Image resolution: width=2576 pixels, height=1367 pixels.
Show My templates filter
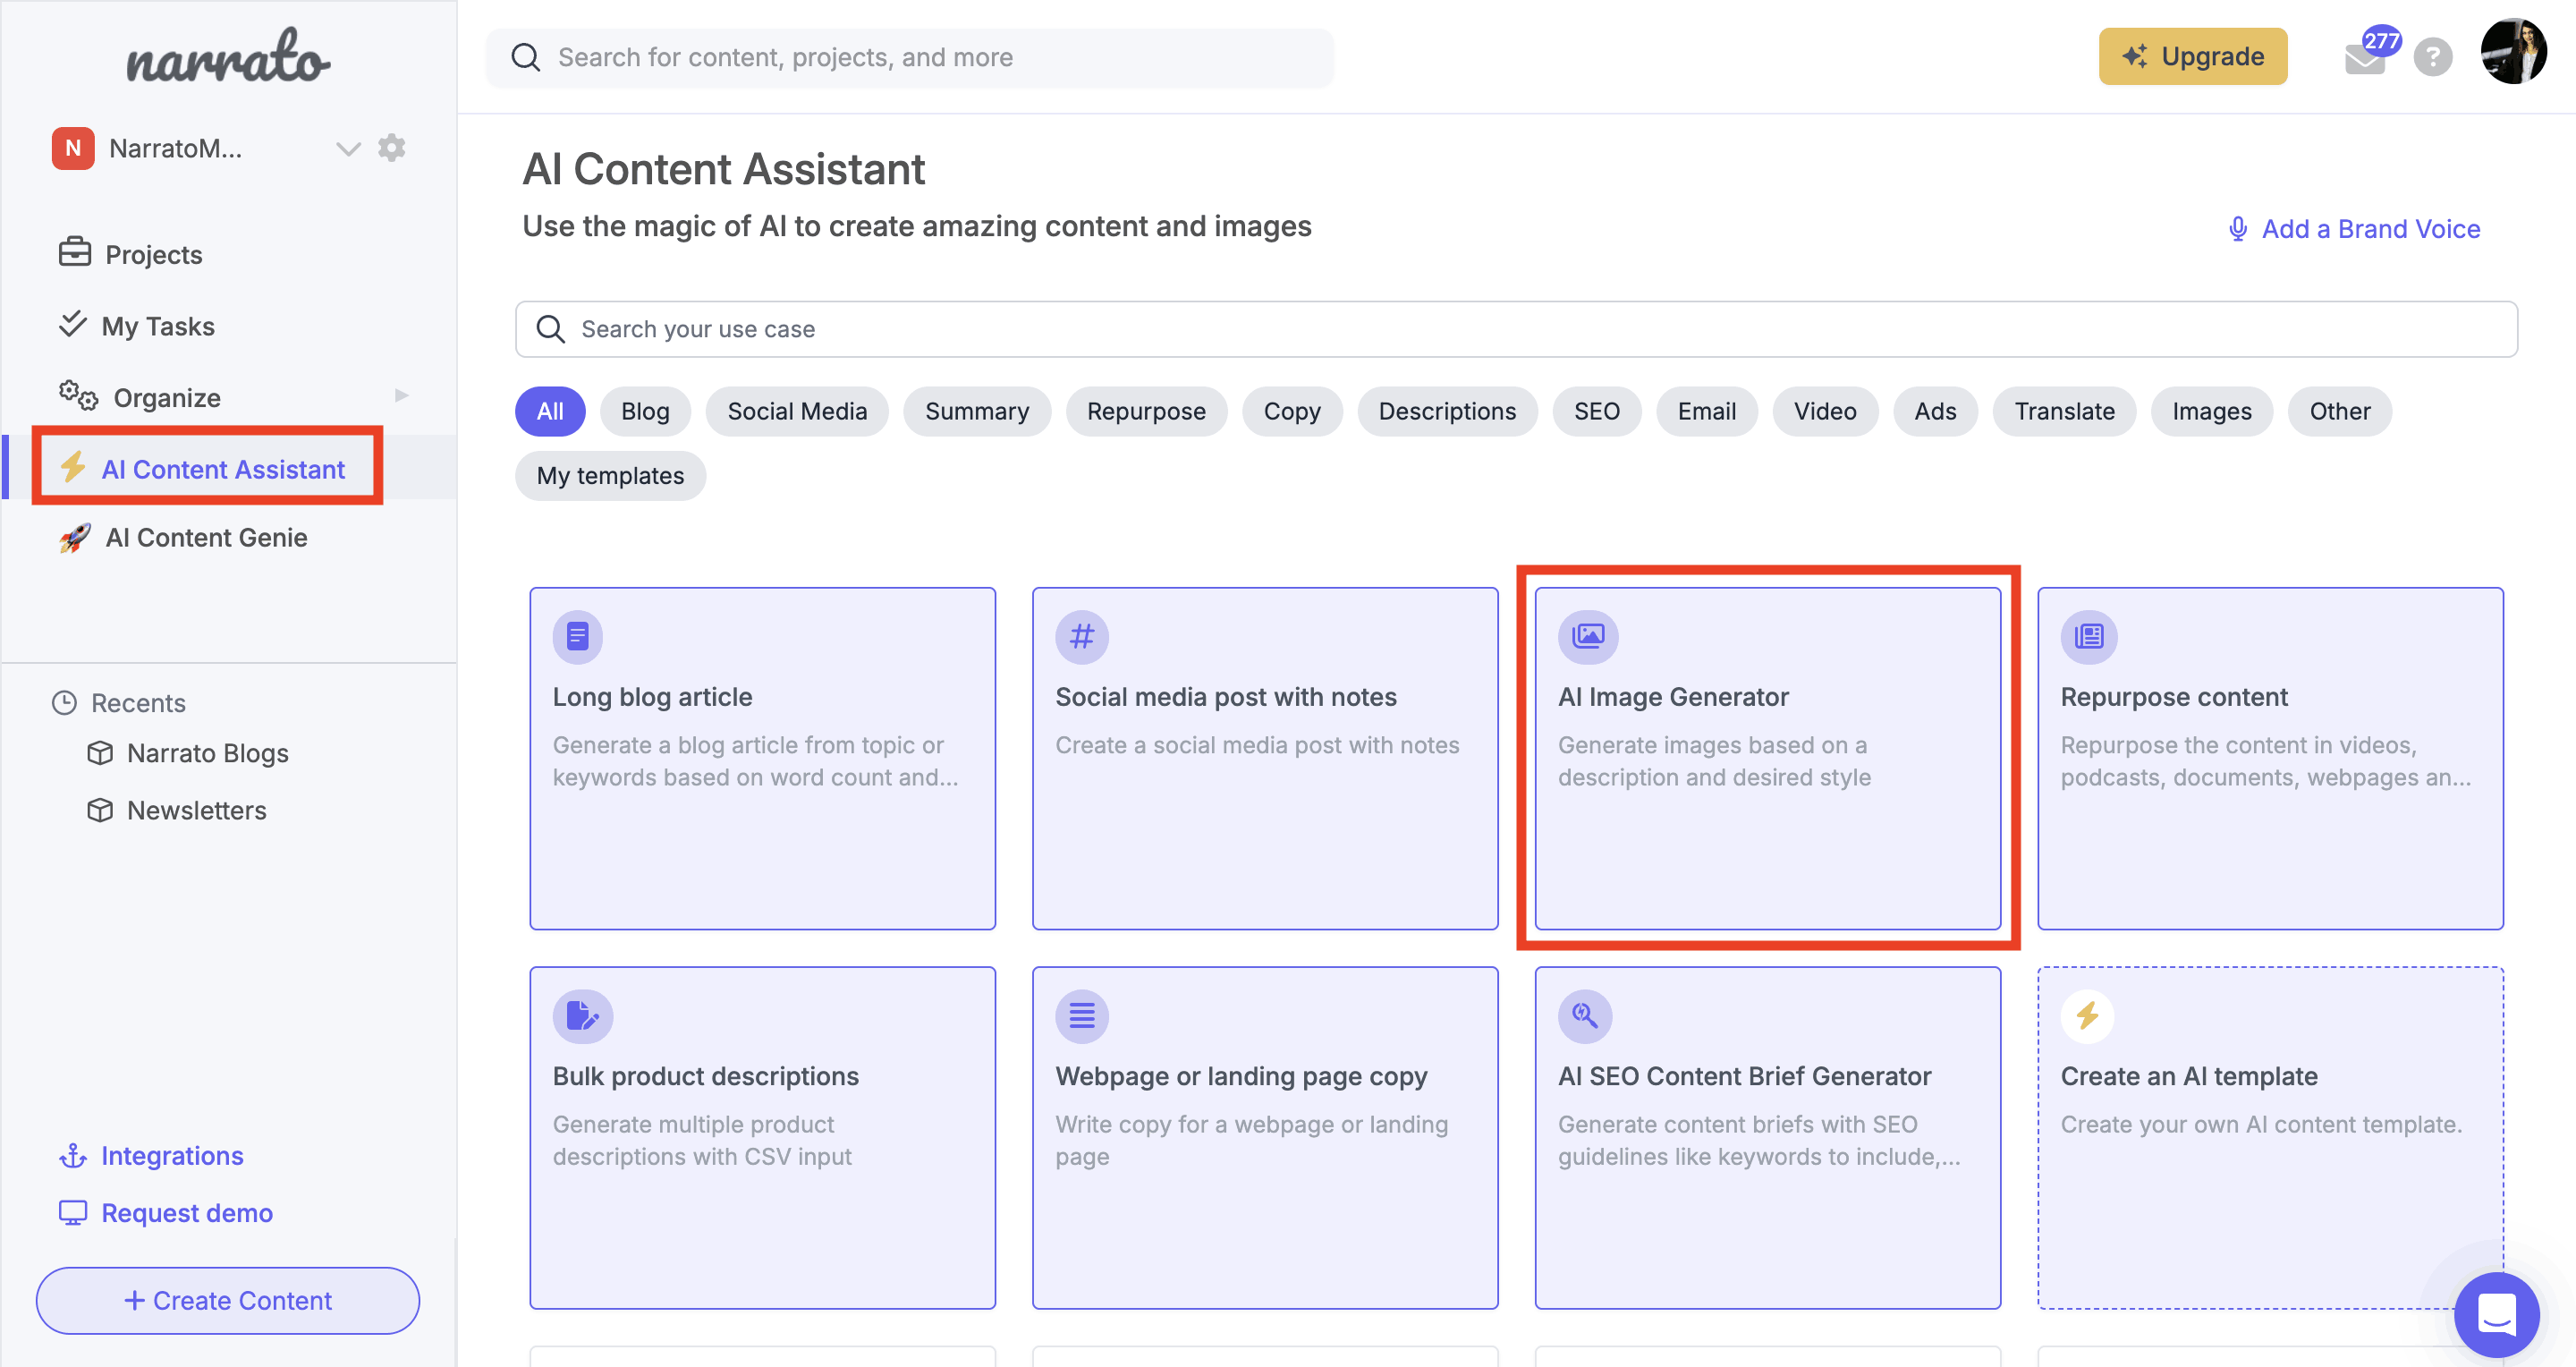click(610, 475)
